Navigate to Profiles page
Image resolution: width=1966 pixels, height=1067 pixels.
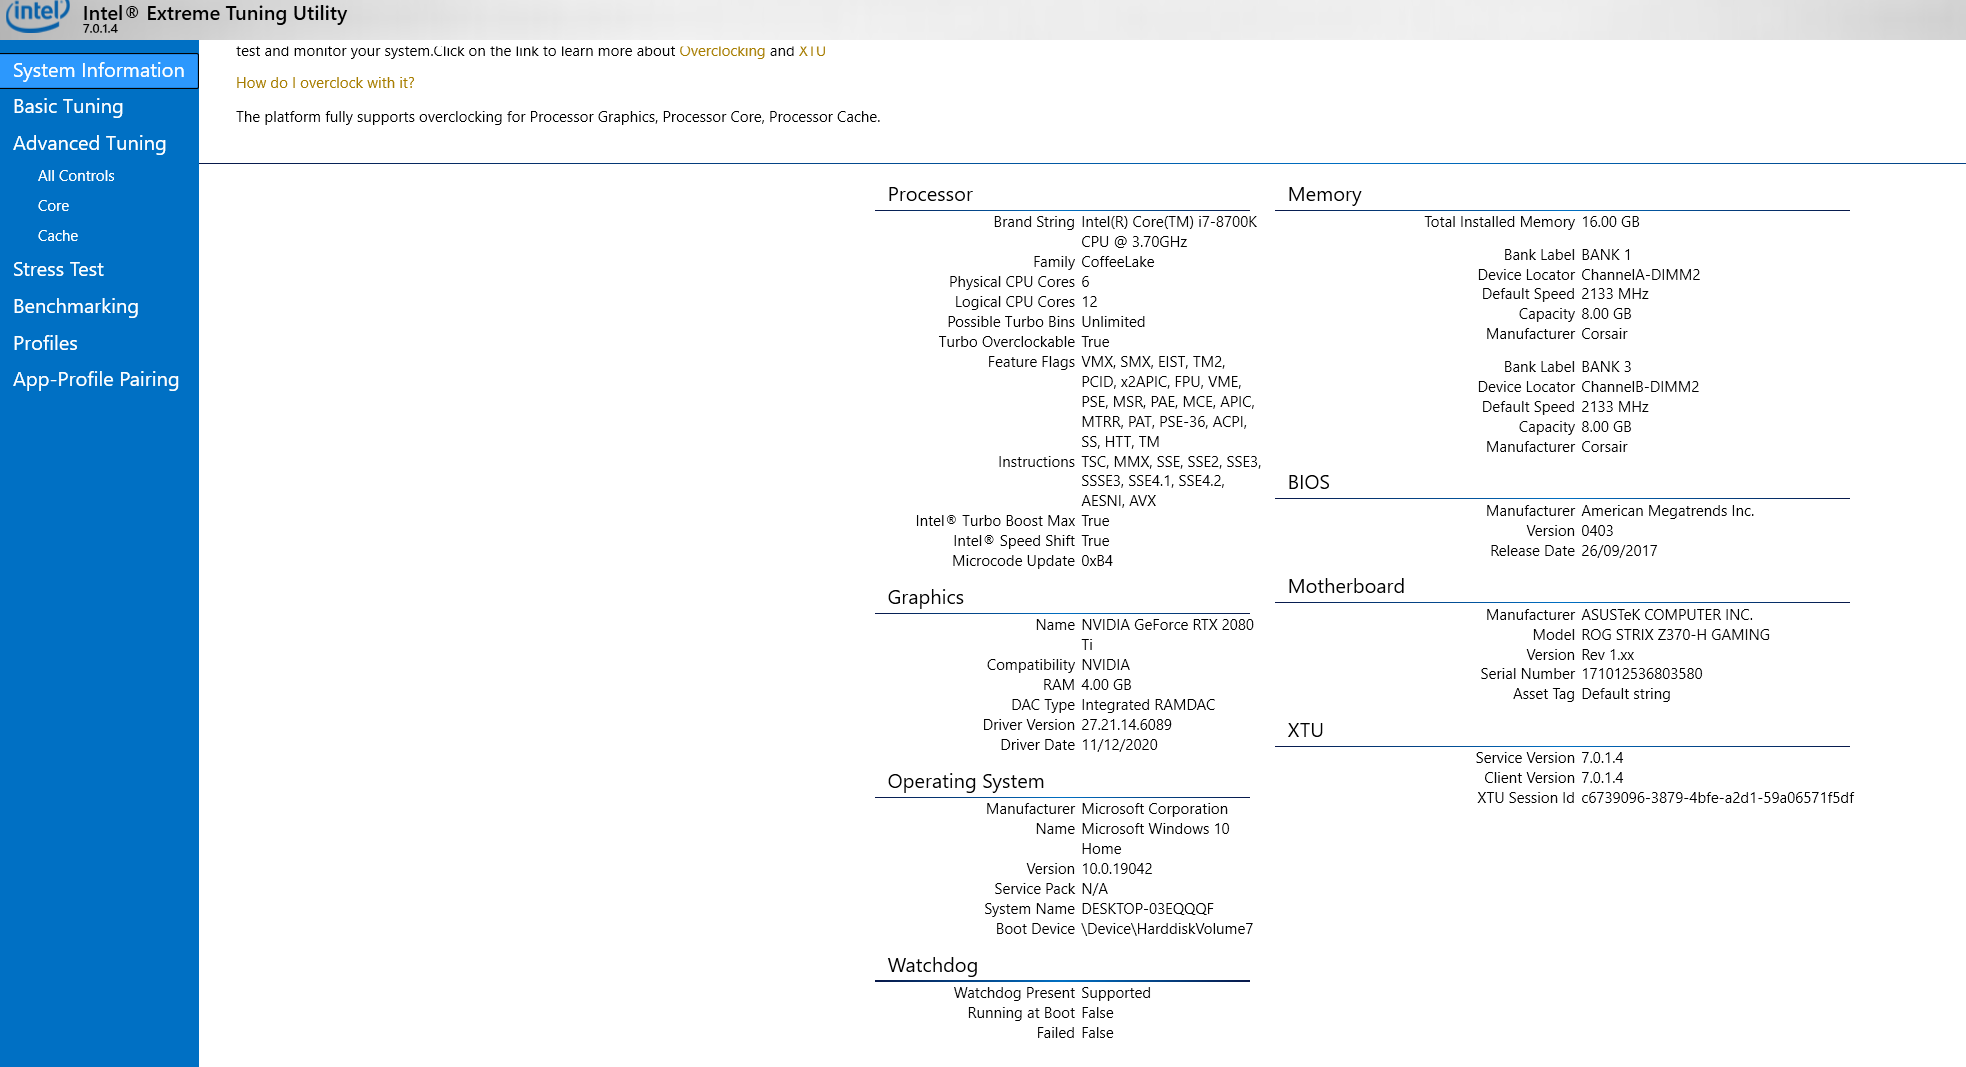point(45,343)
